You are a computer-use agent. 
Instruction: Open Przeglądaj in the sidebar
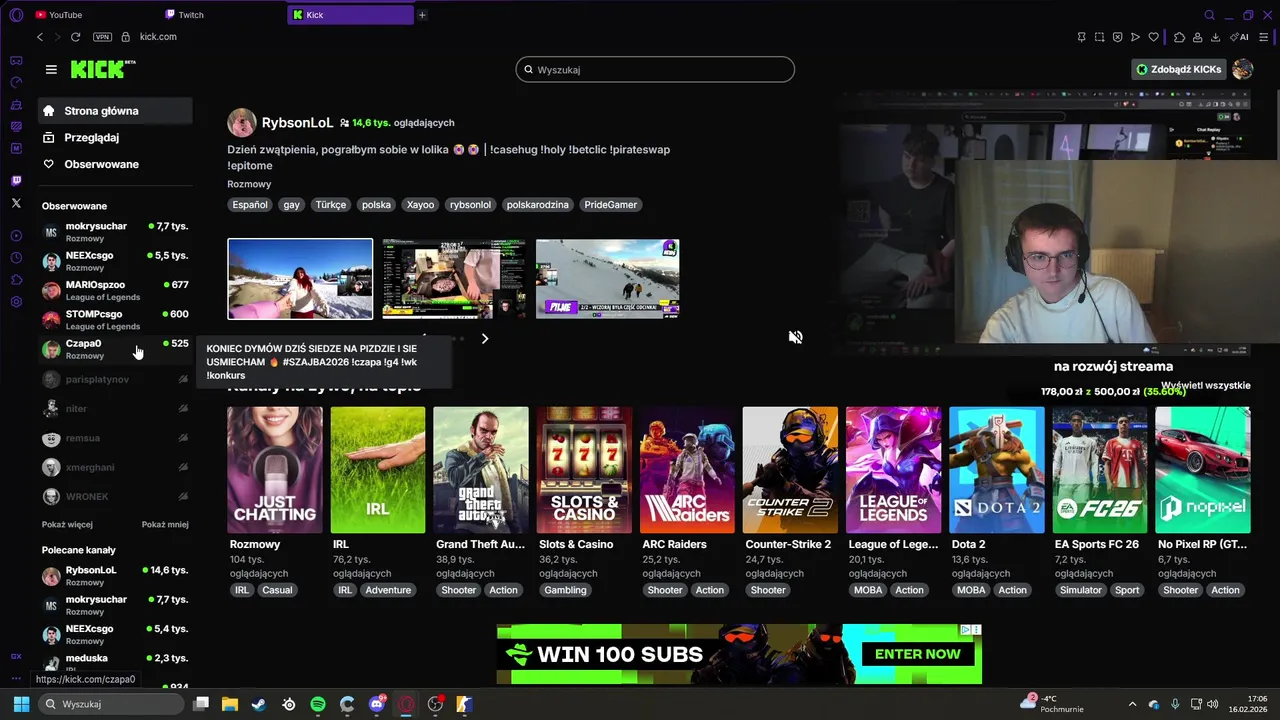coord(116,137)
